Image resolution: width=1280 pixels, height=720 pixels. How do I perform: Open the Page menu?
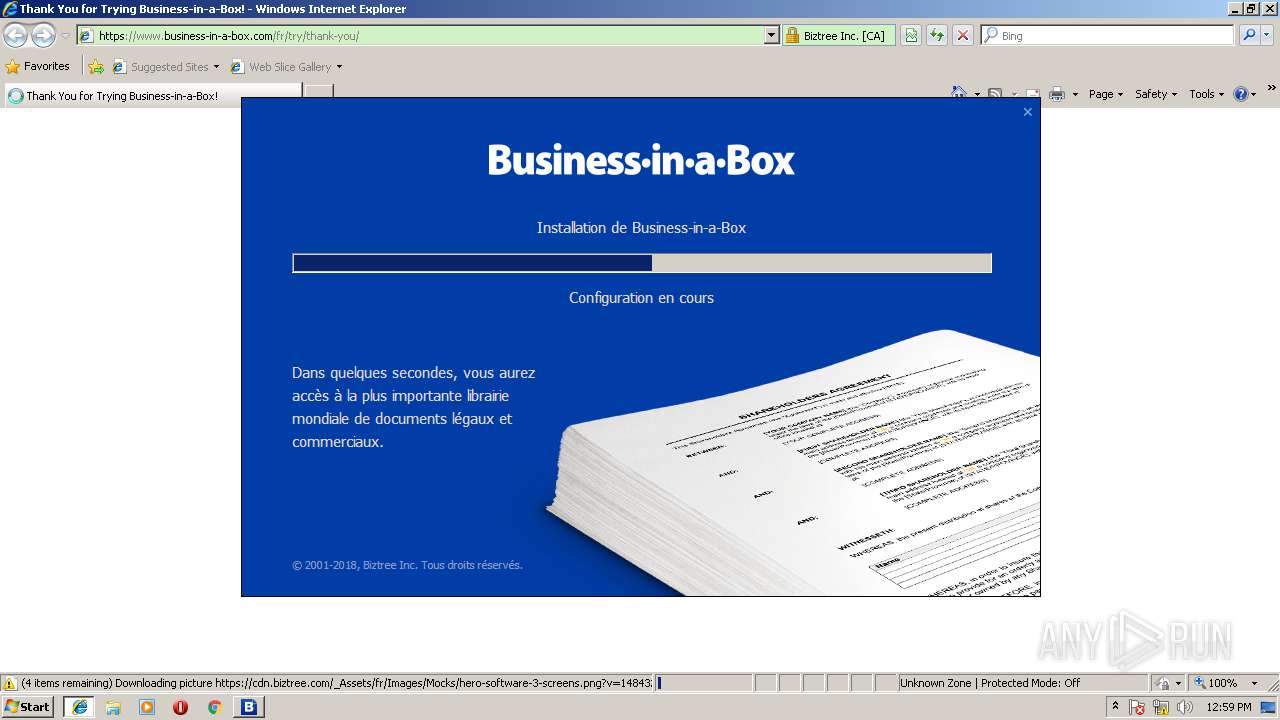(x=1106, y=94)
